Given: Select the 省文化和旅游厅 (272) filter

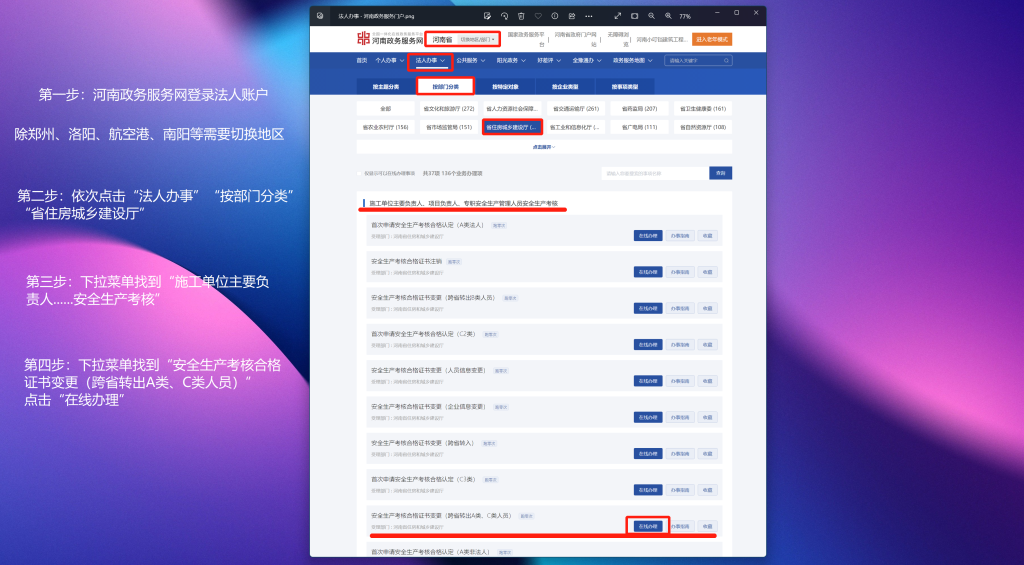Looking at the screenshot, I should coord(449,108).
